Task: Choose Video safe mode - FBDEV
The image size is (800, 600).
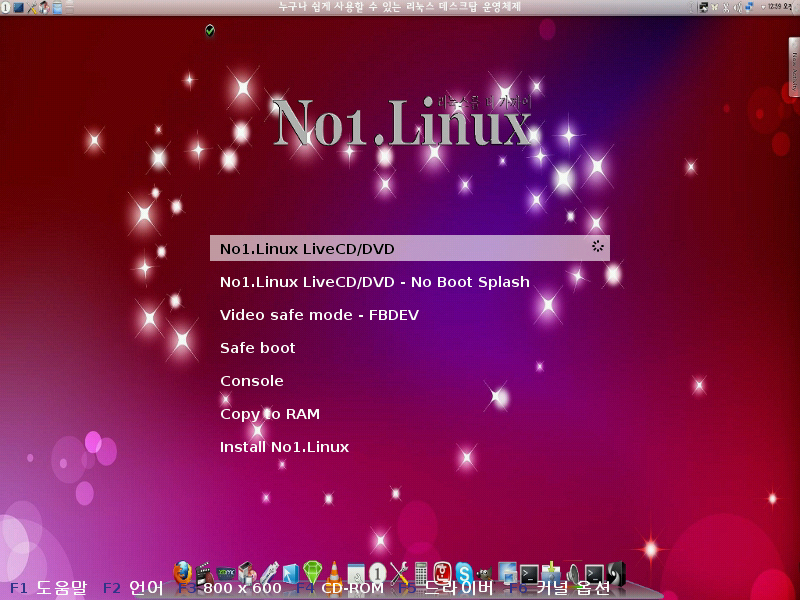Action: 319,315
